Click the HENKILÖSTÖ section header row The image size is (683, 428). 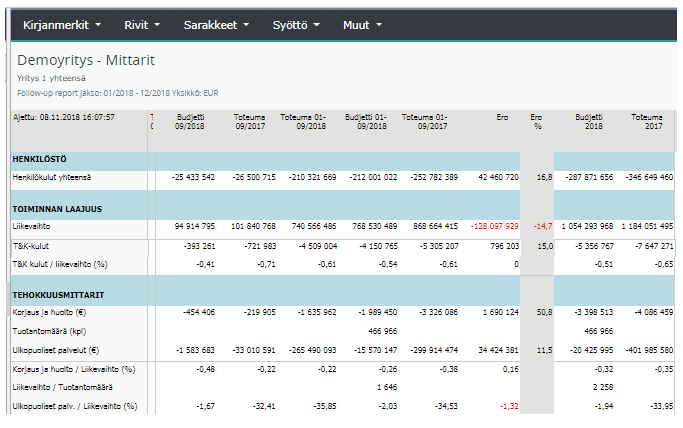point(40,159)
